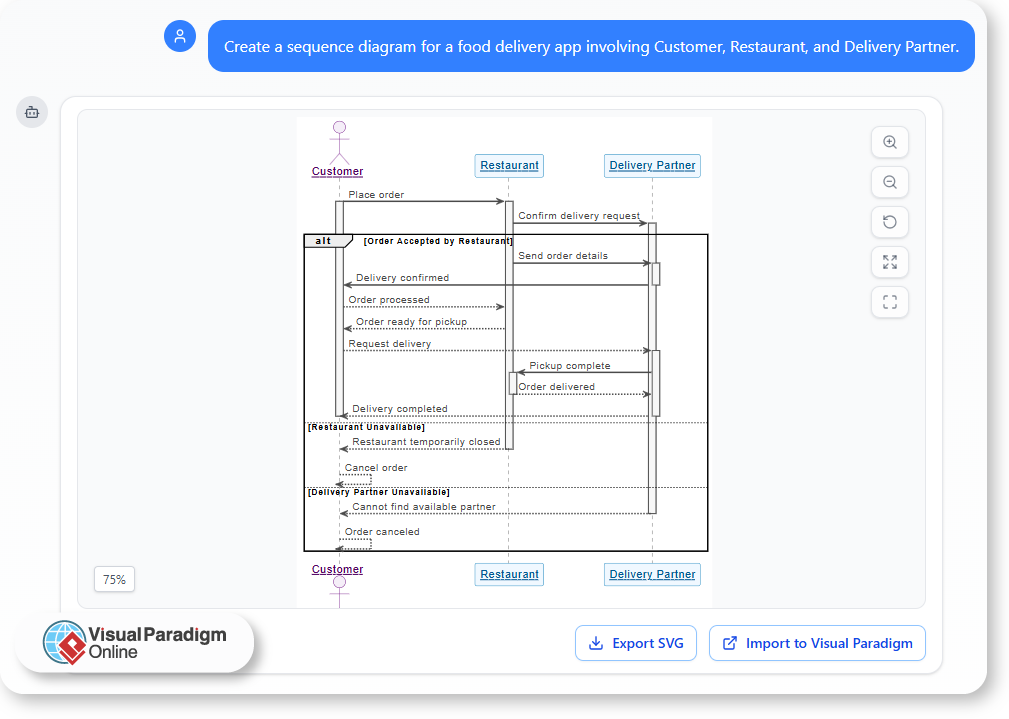Click the bottom Restaurant lifeline box
This screenshot has width=1009, height=719.
(509, 574)
